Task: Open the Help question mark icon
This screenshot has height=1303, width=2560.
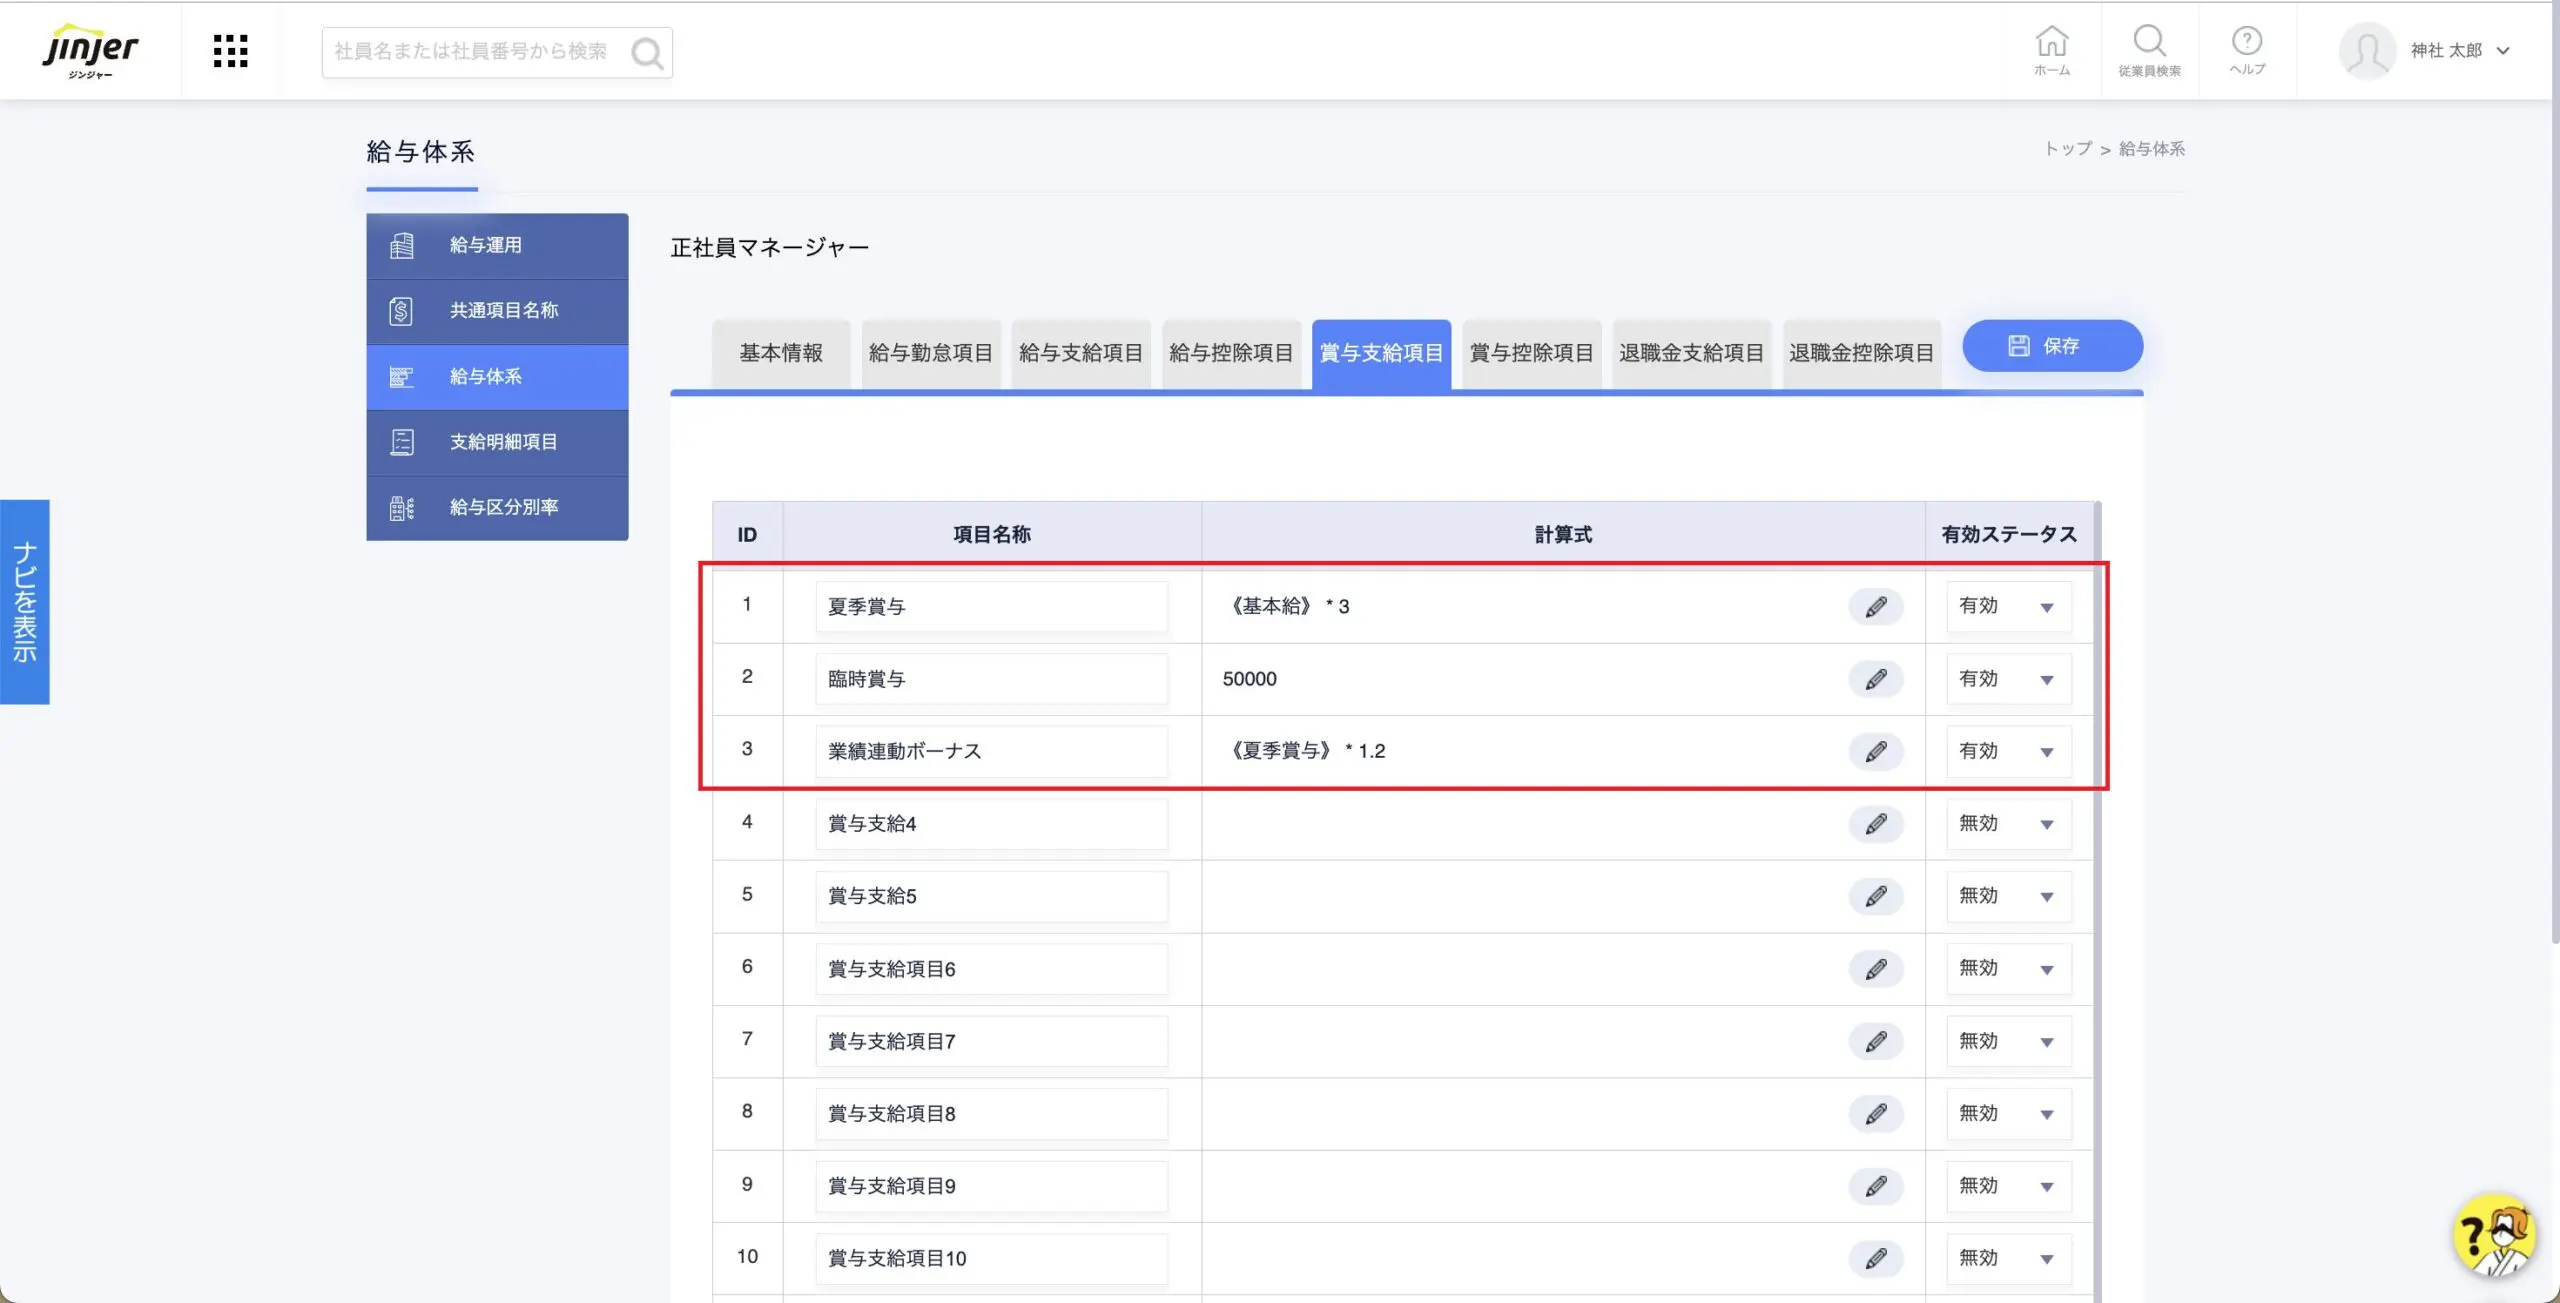Action: (2246, 50)
